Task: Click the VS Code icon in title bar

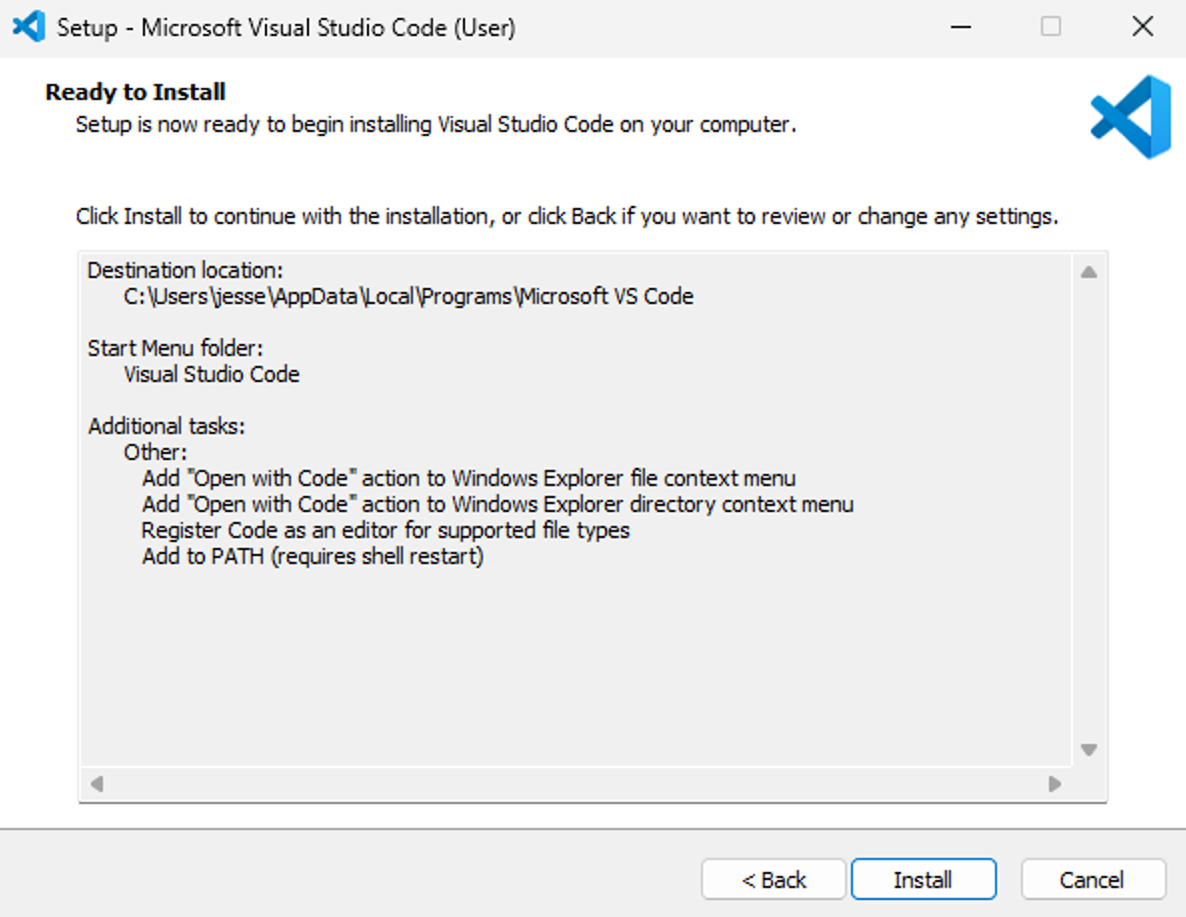Action: 28,27
